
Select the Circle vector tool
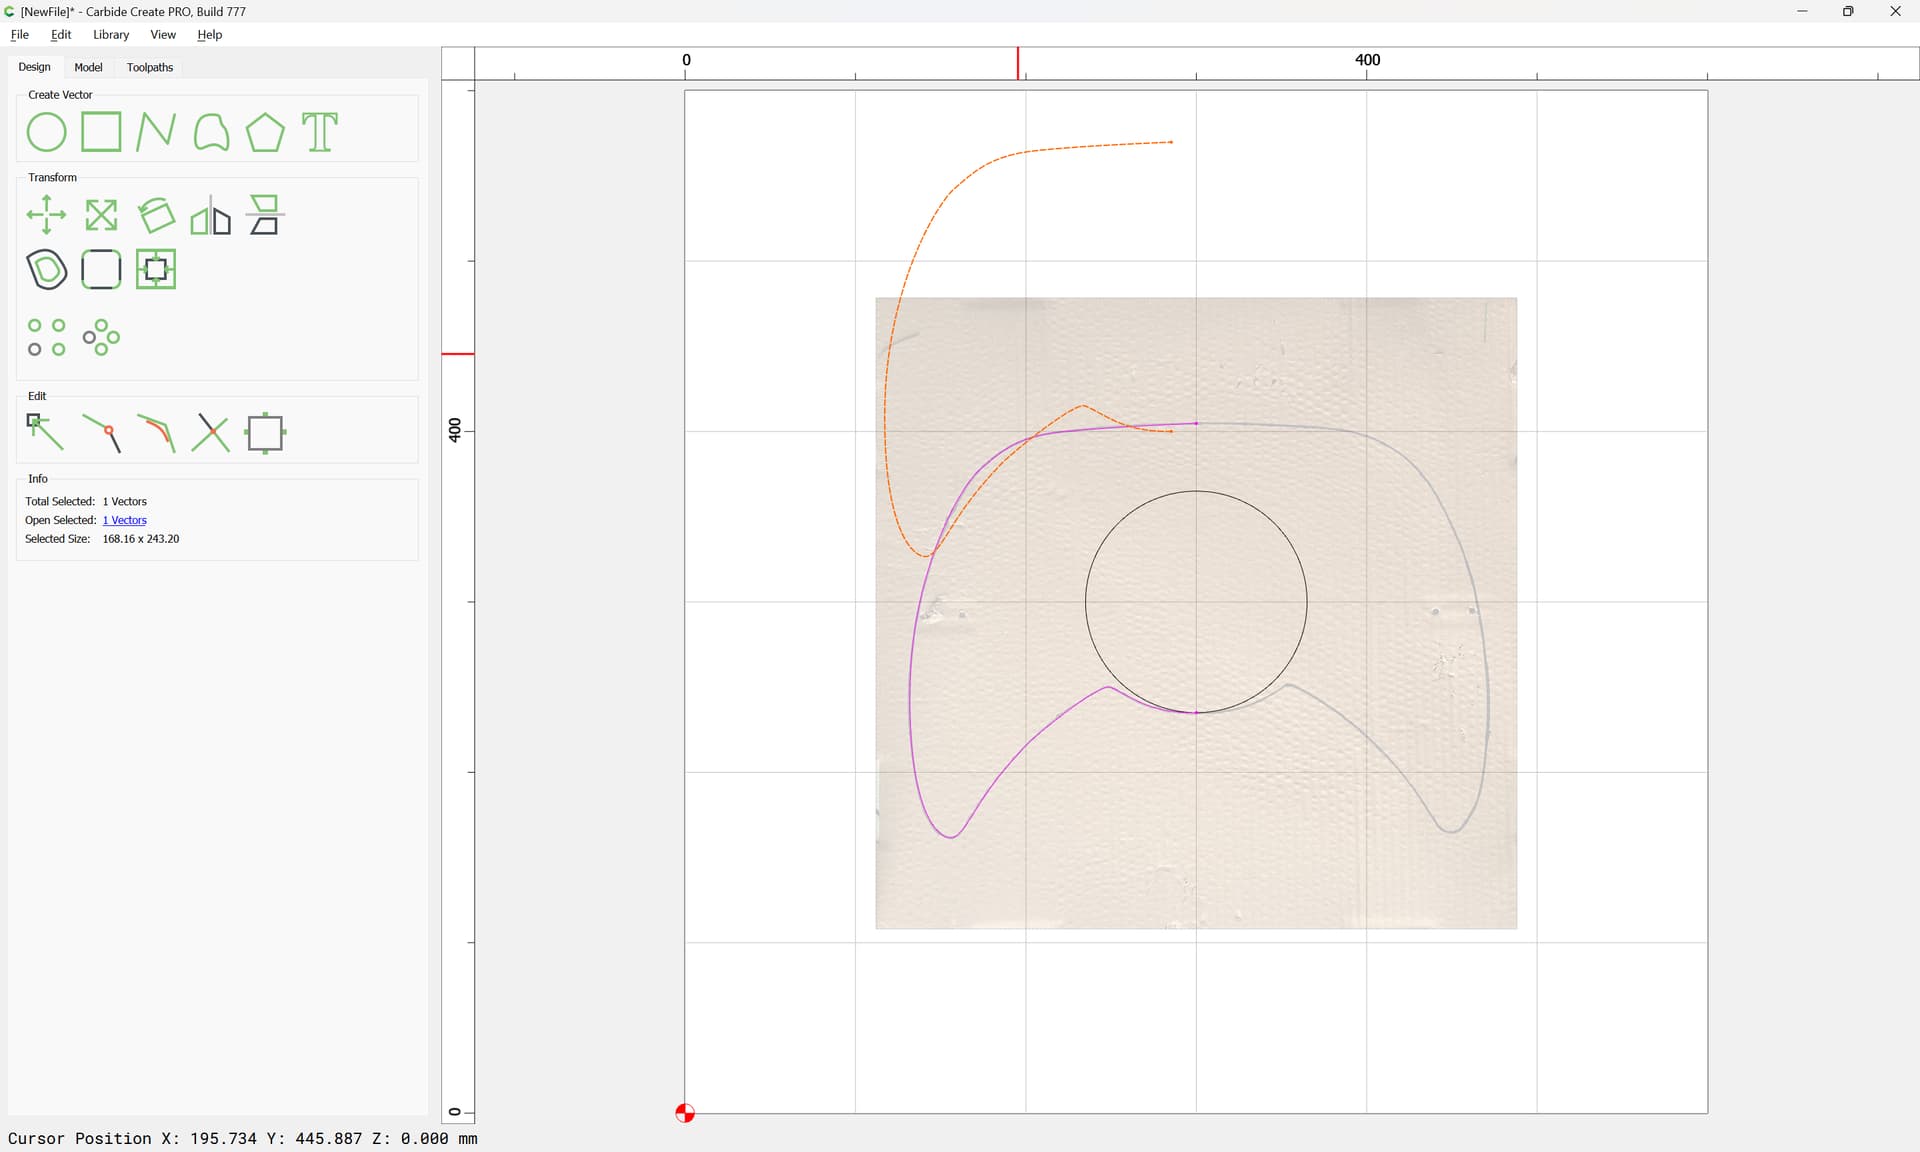click(46, 132)
